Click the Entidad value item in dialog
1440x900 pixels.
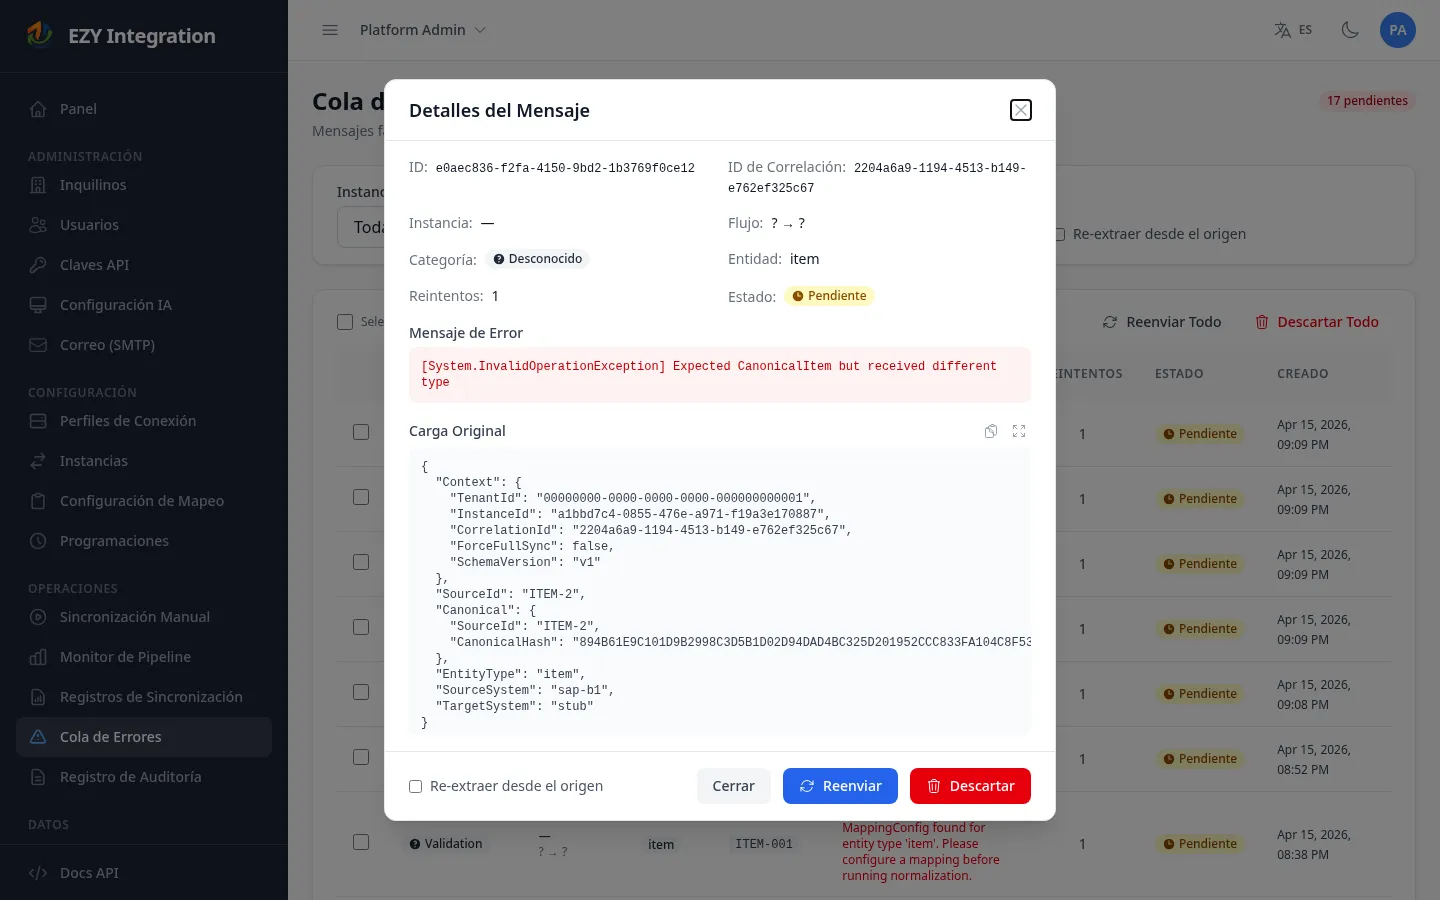click(x=804, y=259)
